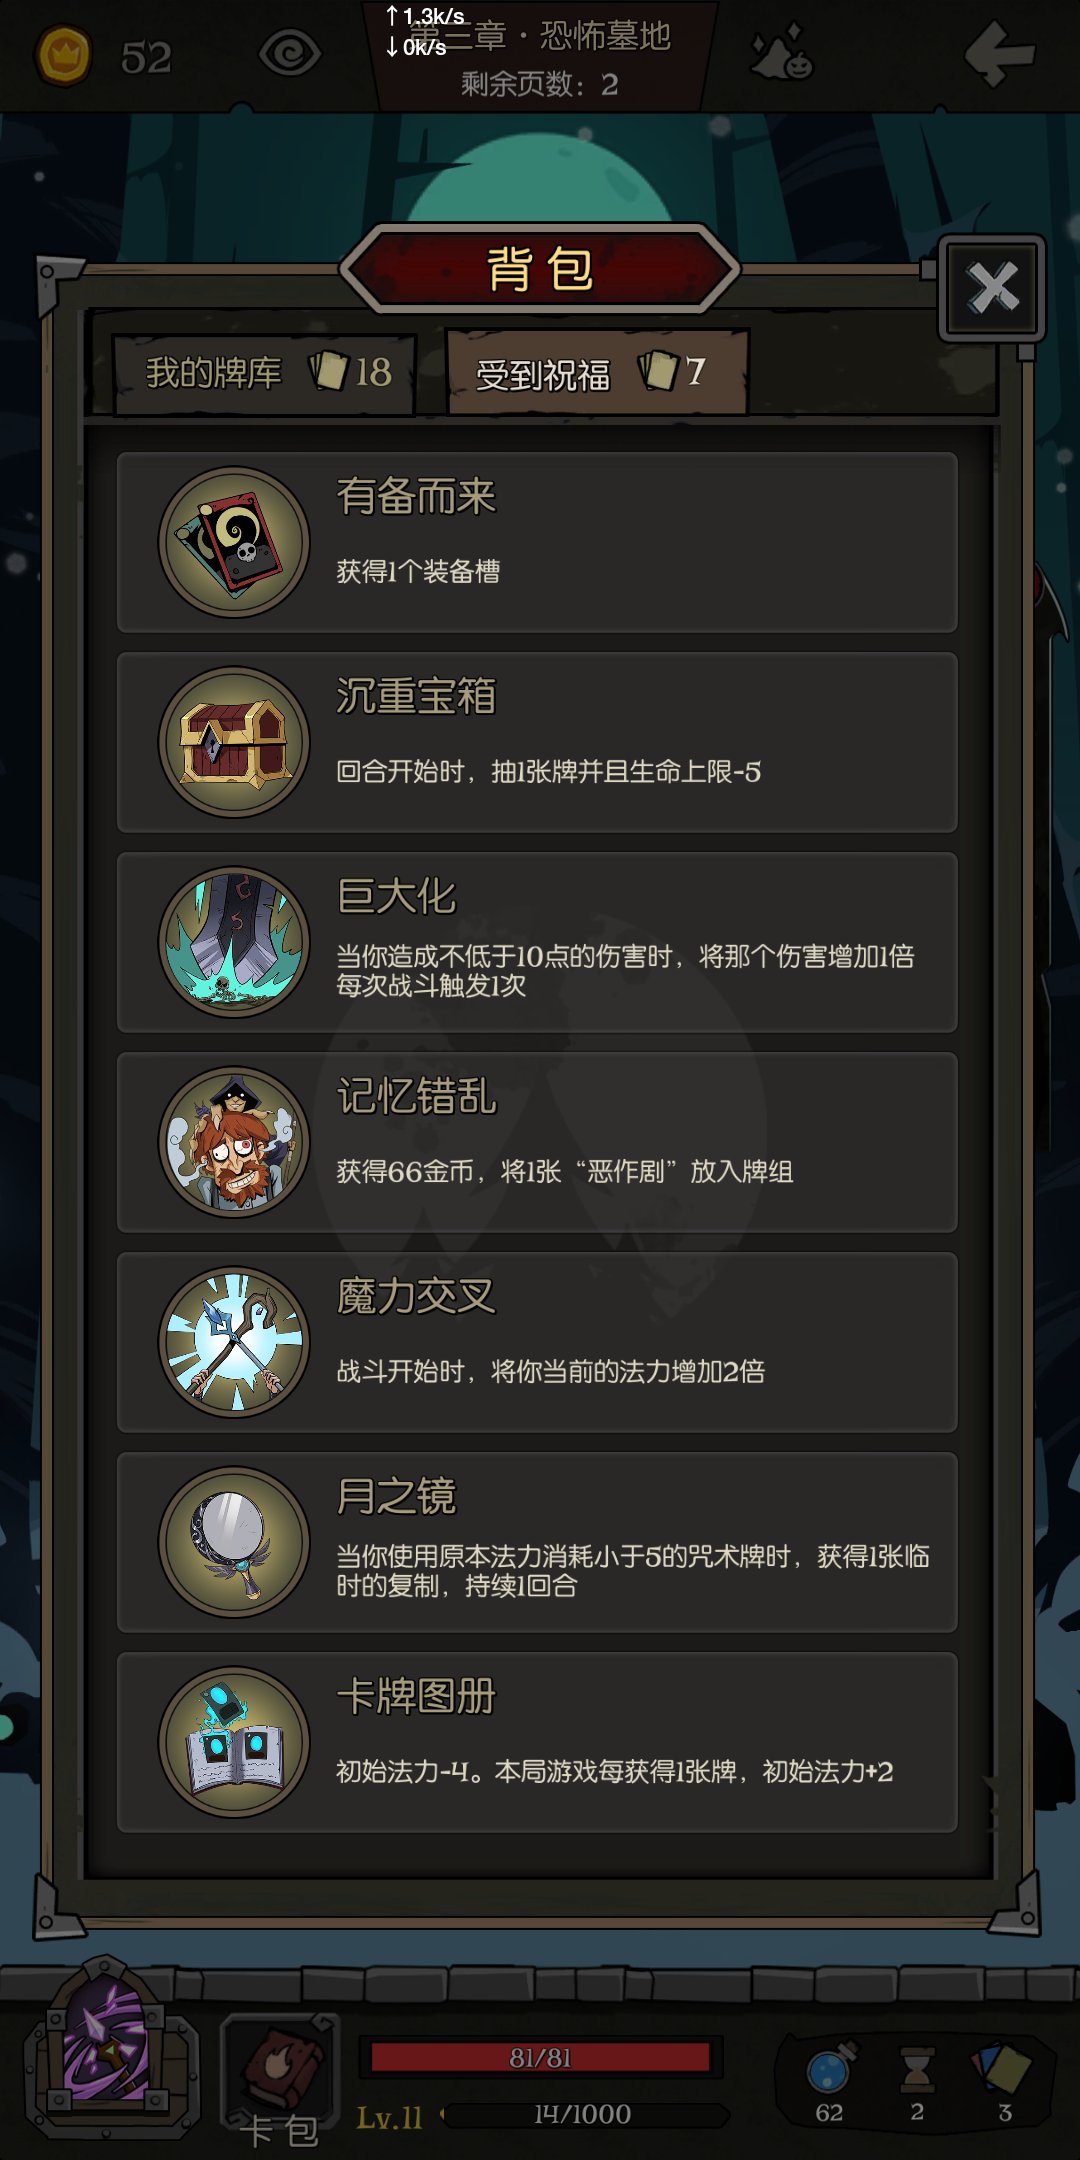1080x2160 pixels.
Task: Tap the gold crown coin icon
Action: point(63,55)
